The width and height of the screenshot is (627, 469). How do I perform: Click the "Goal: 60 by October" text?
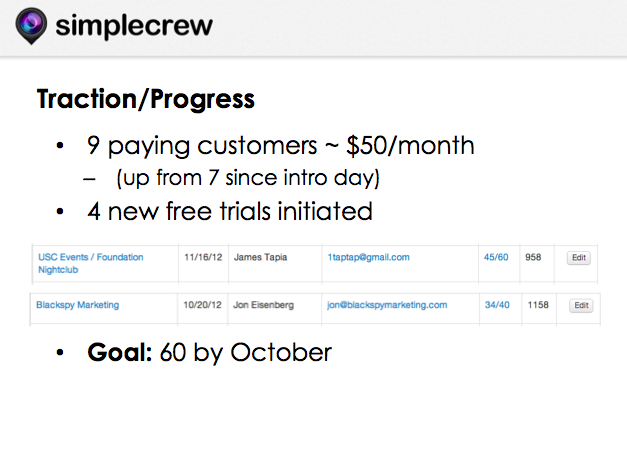210,352
